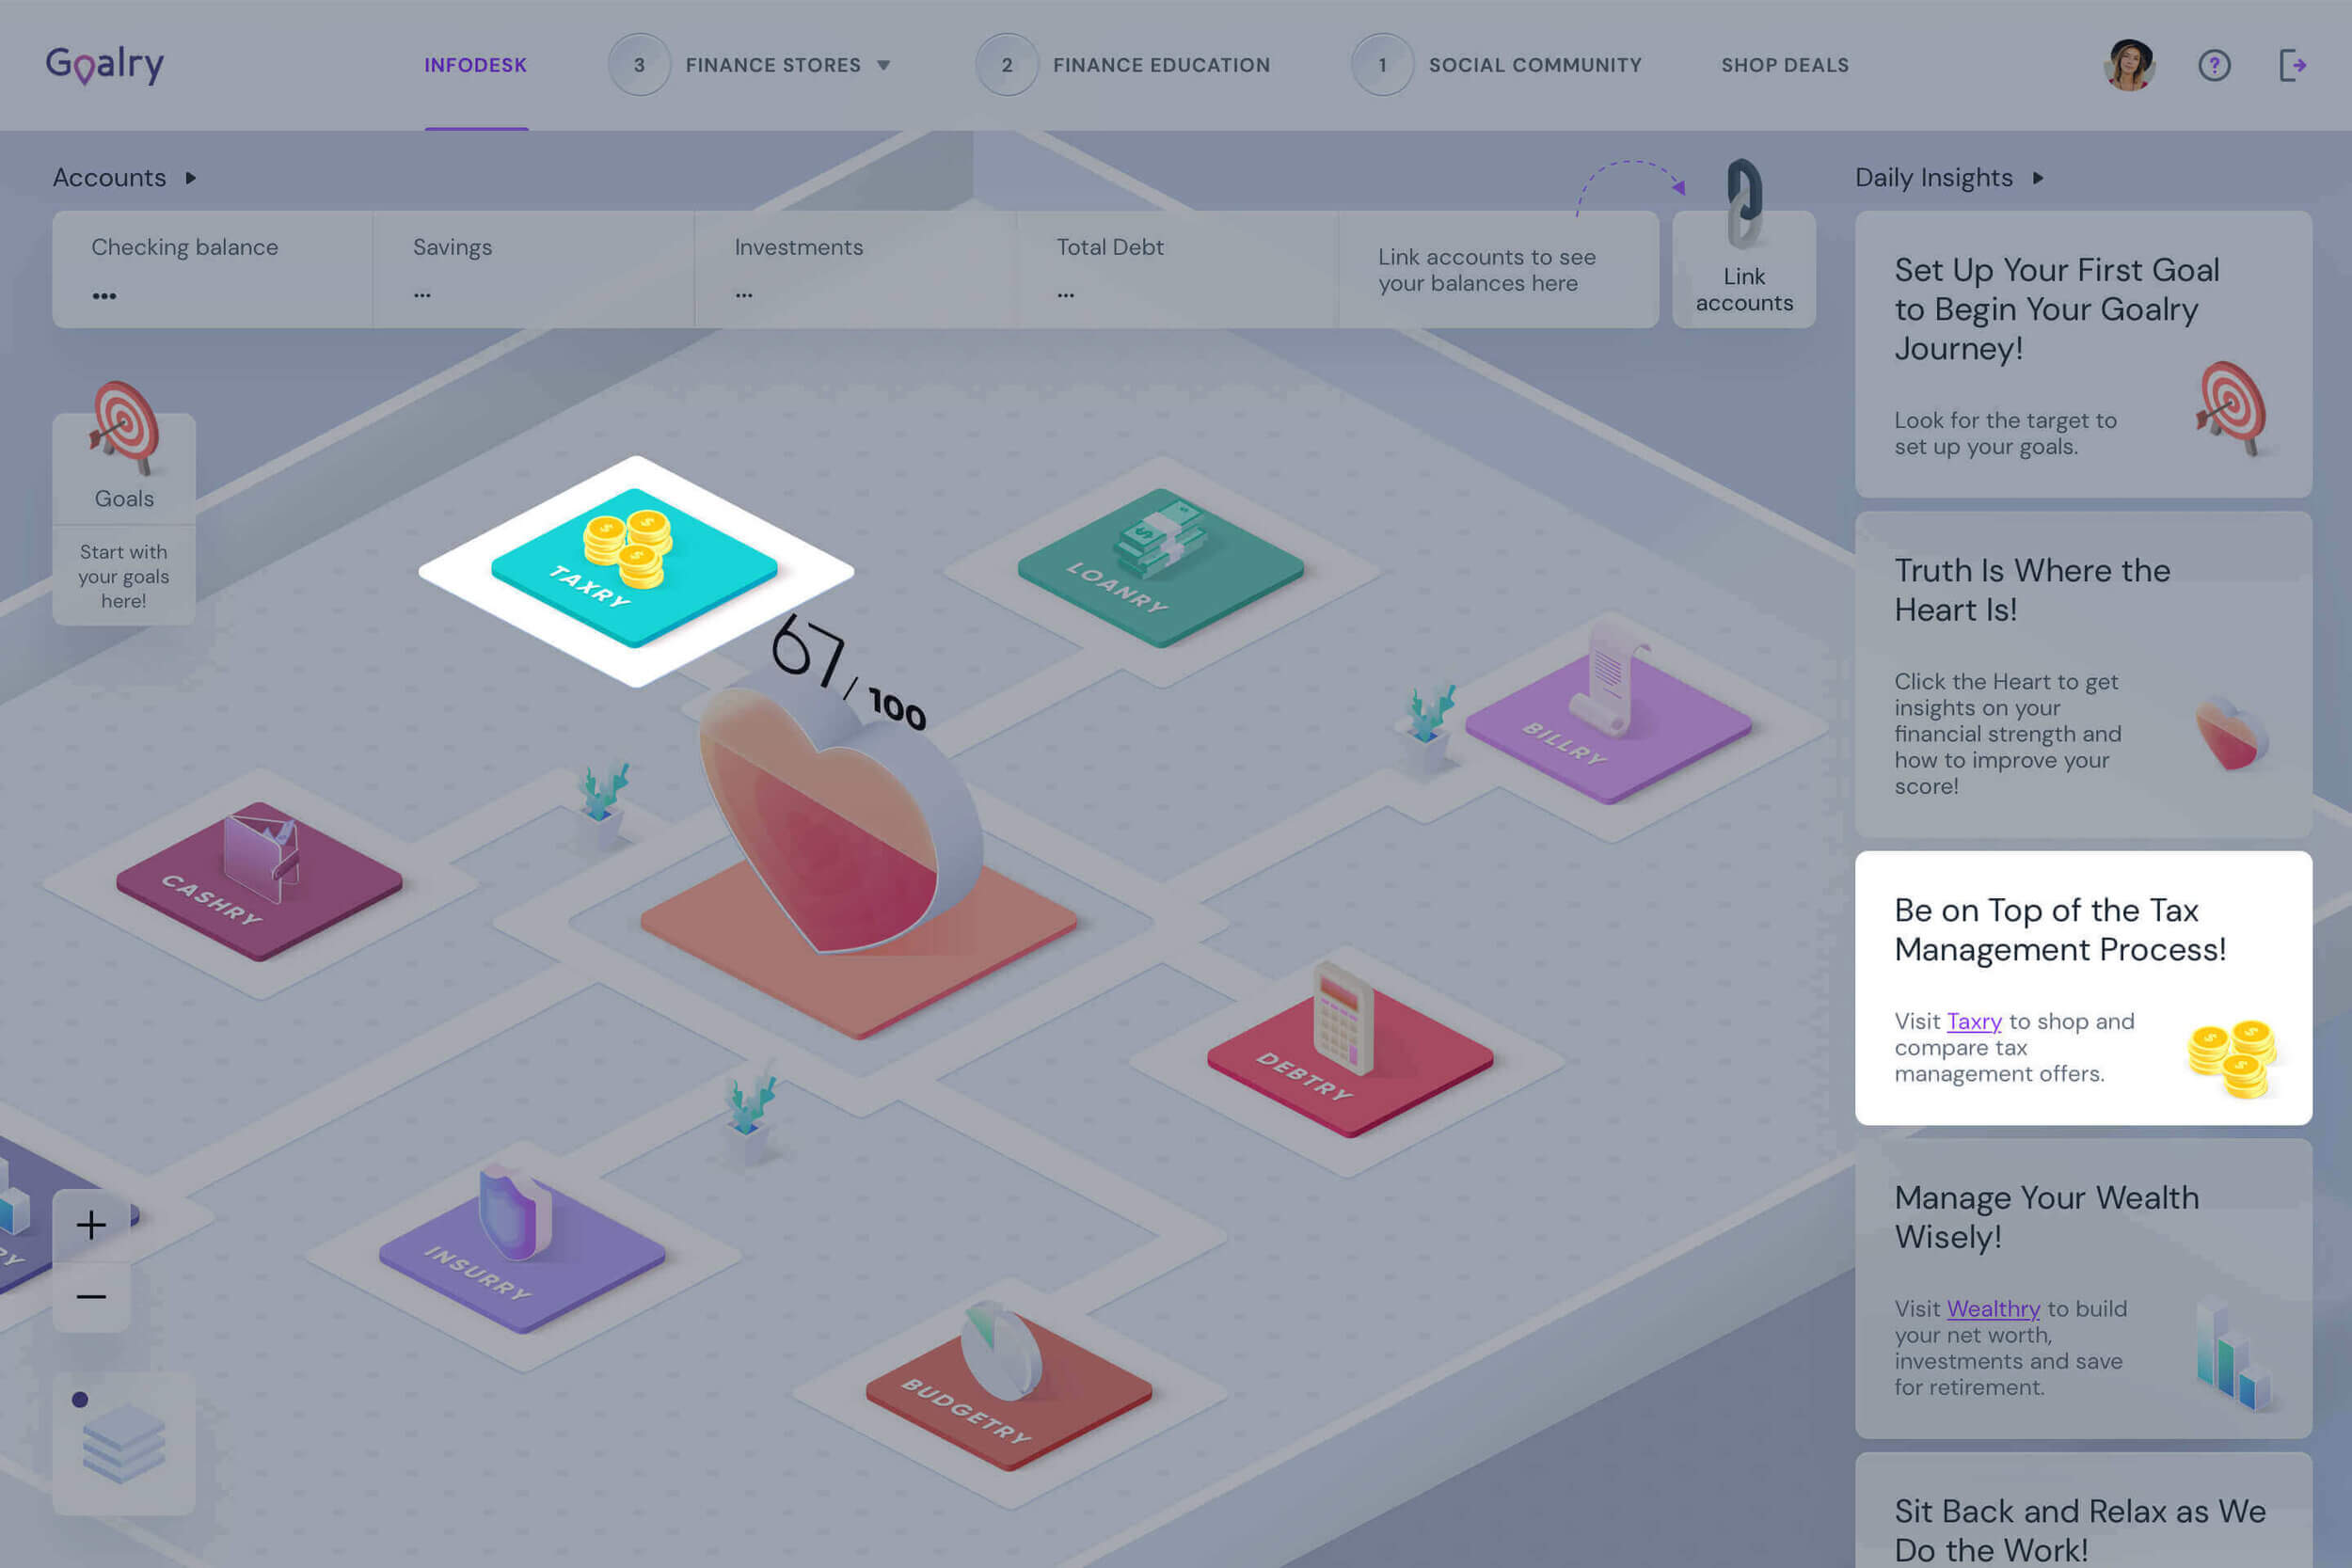Click the Goals label
This screenshot has height=1568, width=2352.
click(124, 498)
